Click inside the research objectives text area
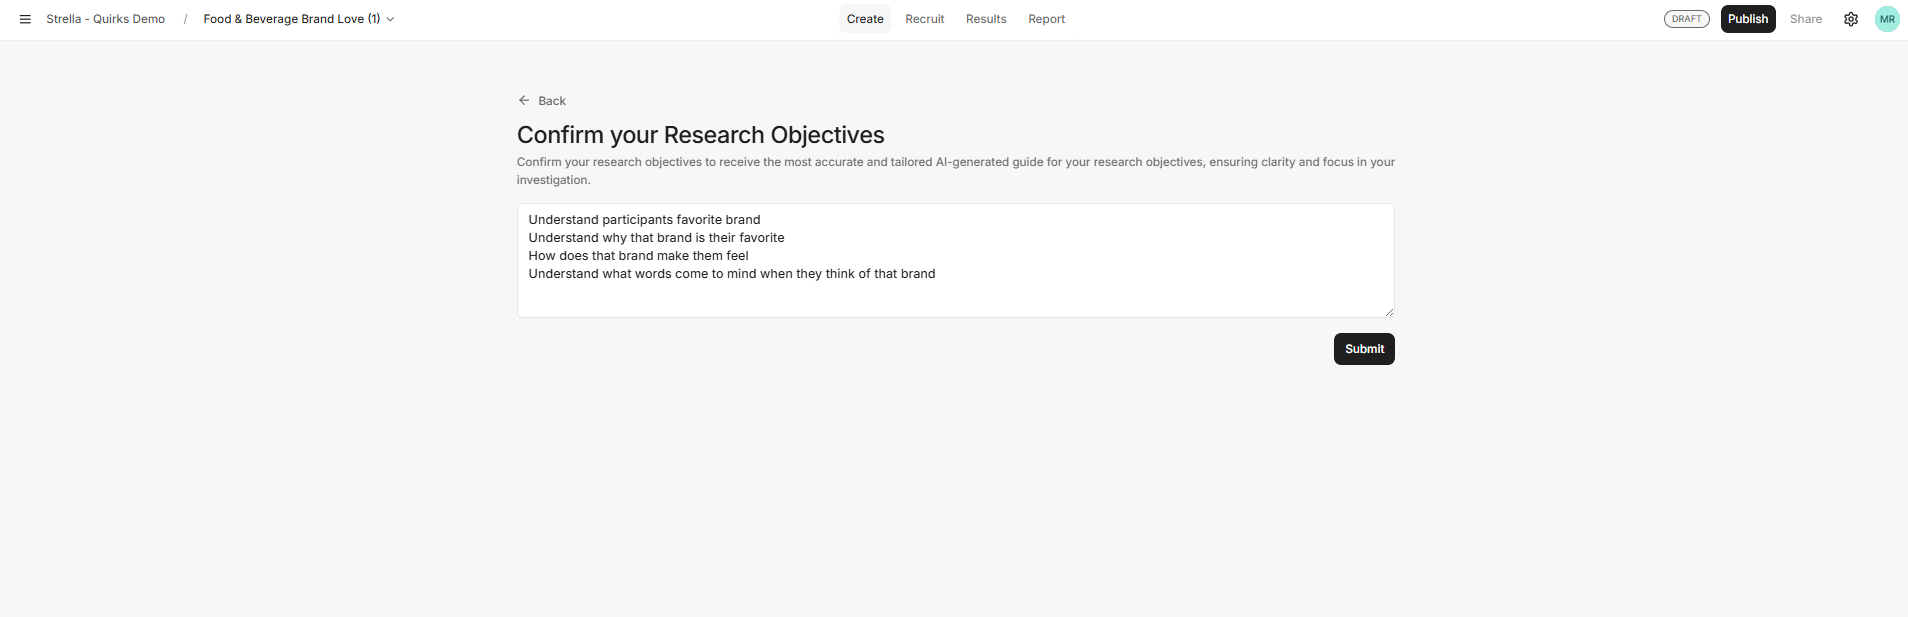The height and width of the screenshot is (617, 1908). pos(956,260)
